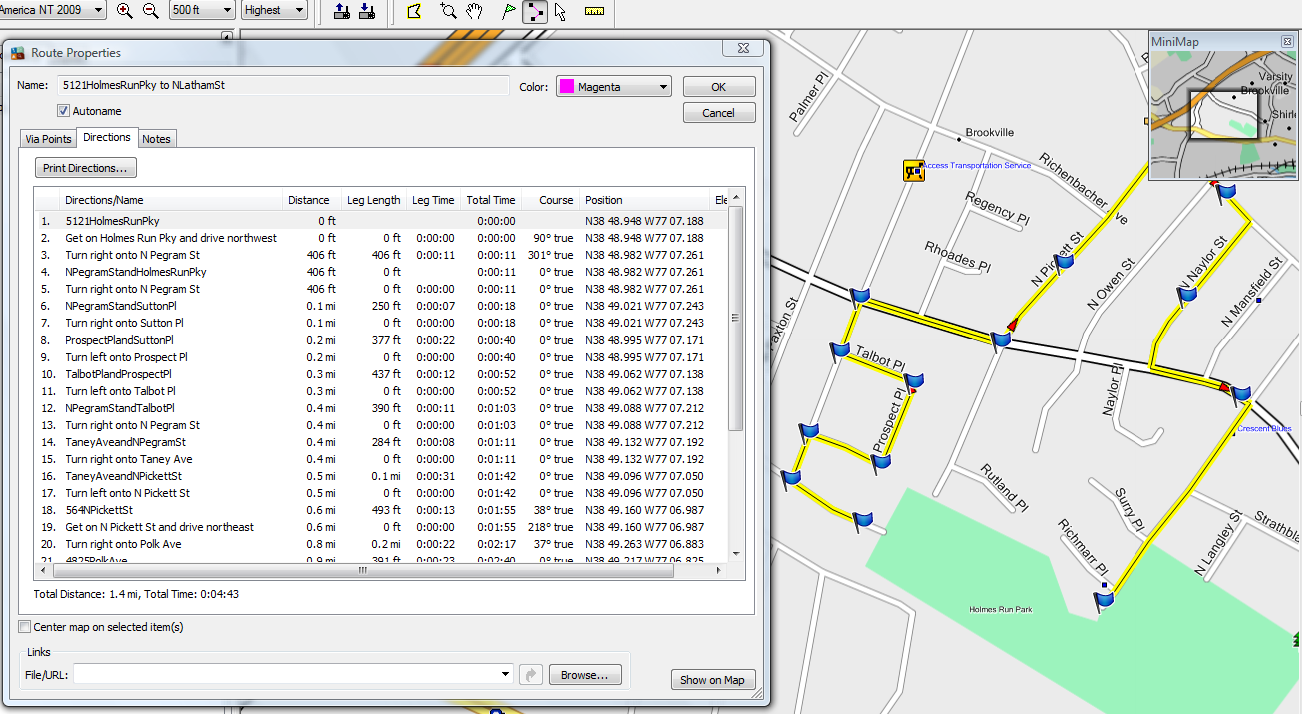
Task: Click the Print Directions button
Action: coord(85,168)
